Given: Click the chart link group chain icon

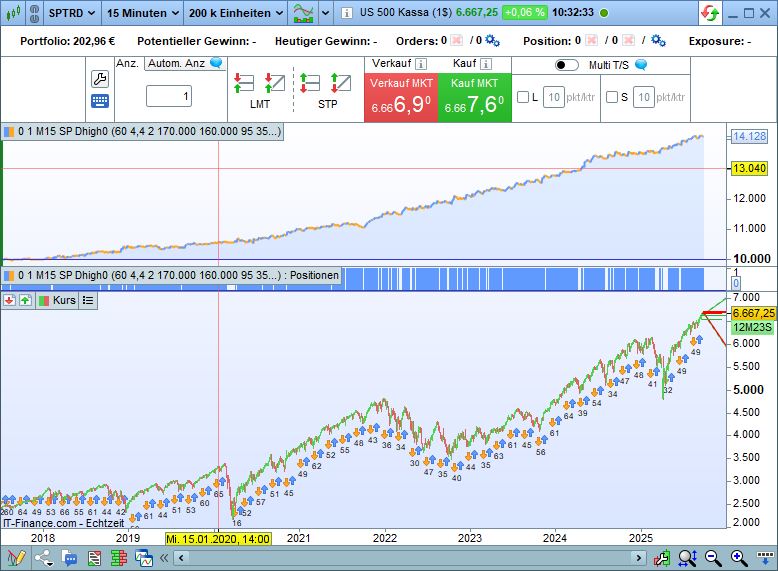Looking at the screenshot, I should (34, 13).
